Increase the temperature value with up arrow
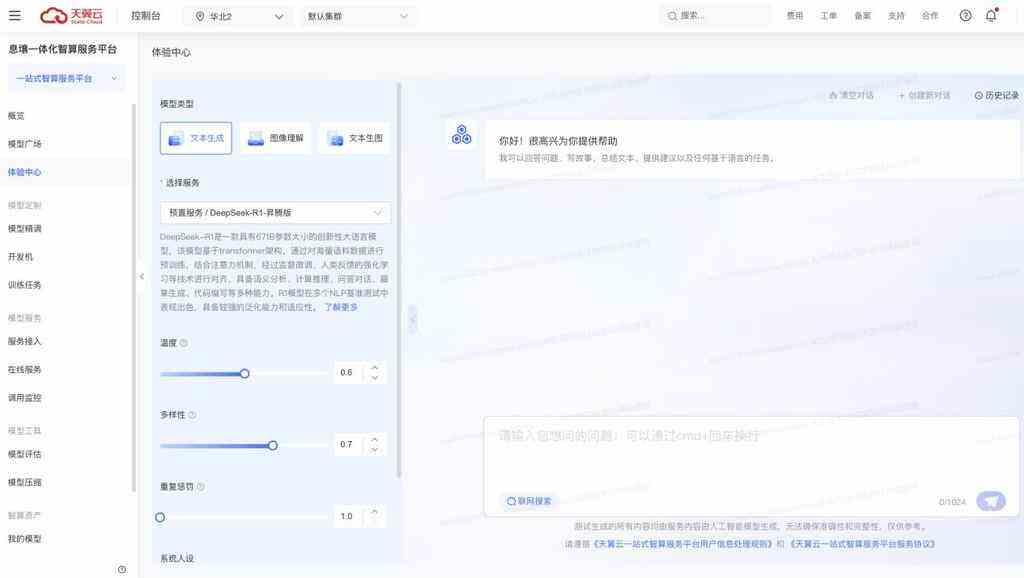Viewport: 1024px width, 578px height. click(375, 367)
